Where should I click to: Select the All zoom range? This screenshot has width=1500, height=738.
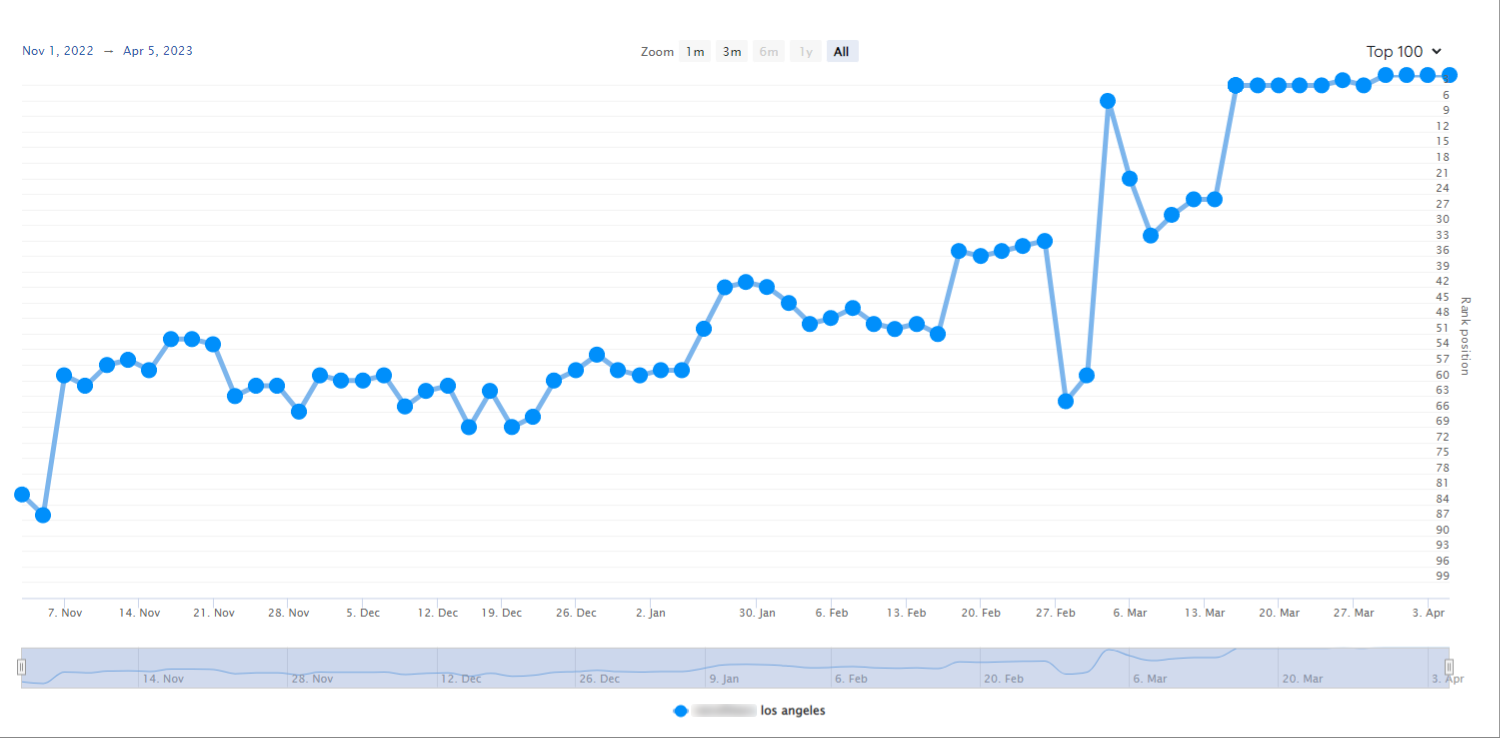click(x=841, y=52)
